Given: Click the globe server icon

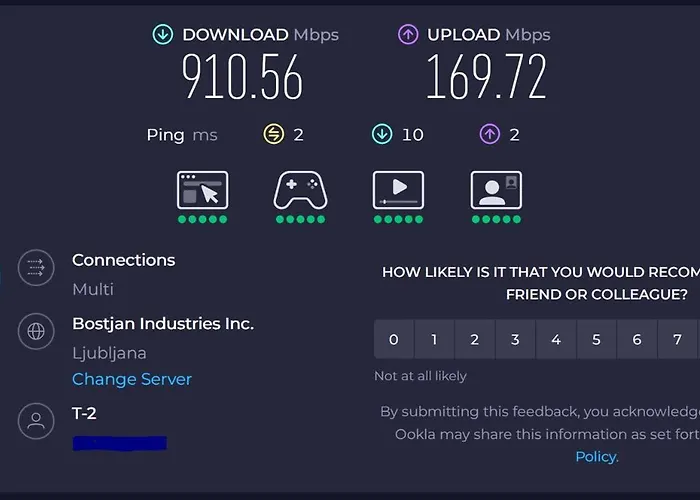Looking at the screenshot, I should 37,333.
